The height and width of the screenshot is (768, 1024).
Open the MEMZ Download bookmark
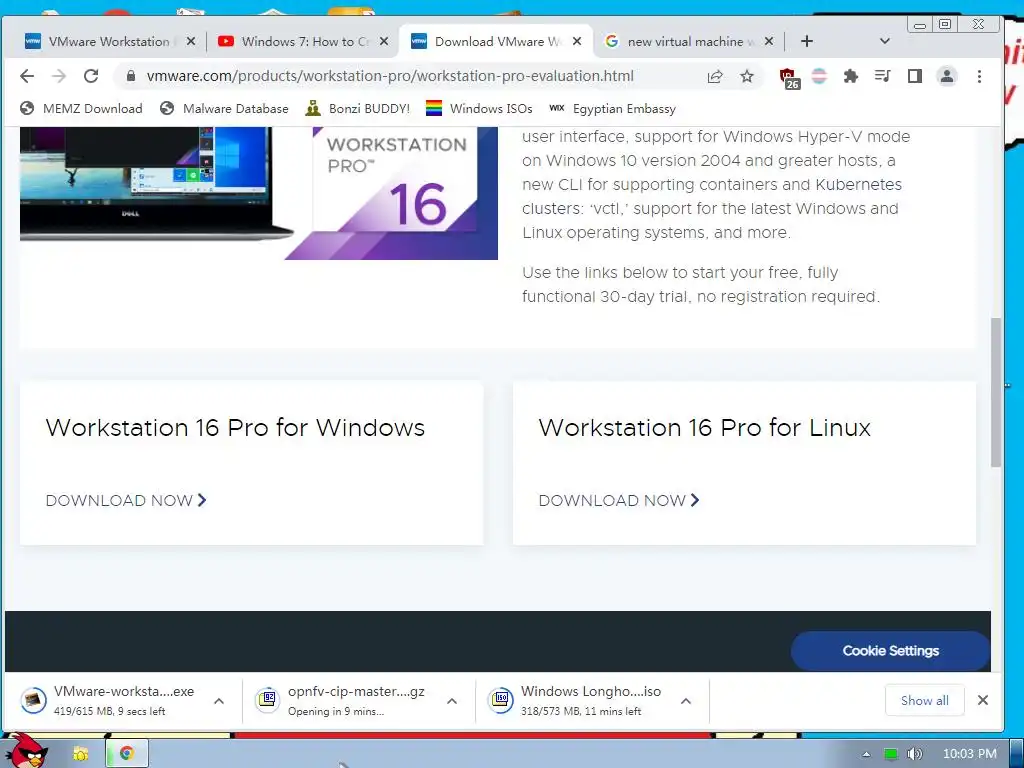coord(81,108)
